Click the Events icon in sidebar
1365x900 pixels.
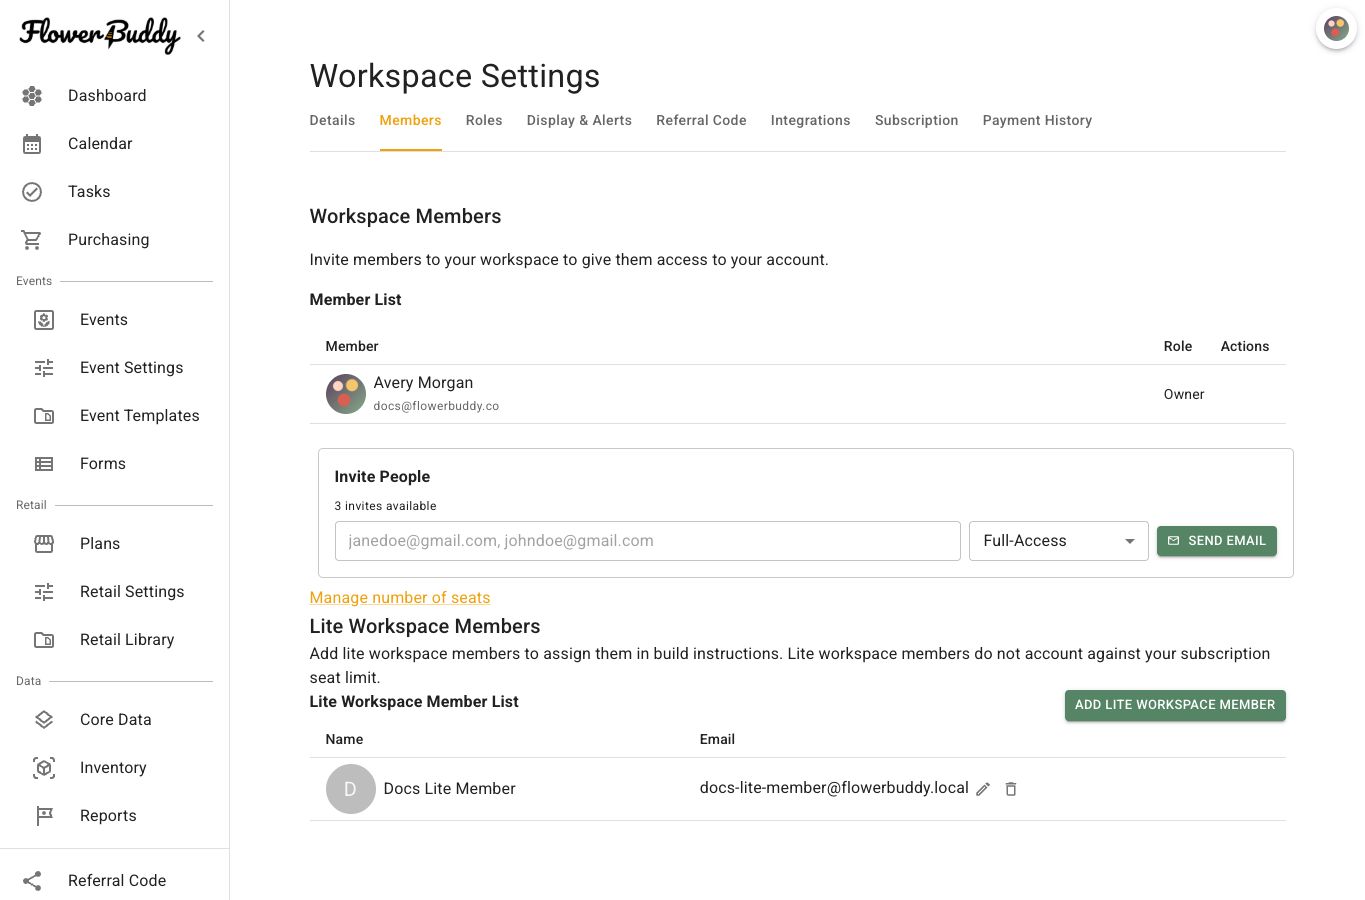pos(44,320)
